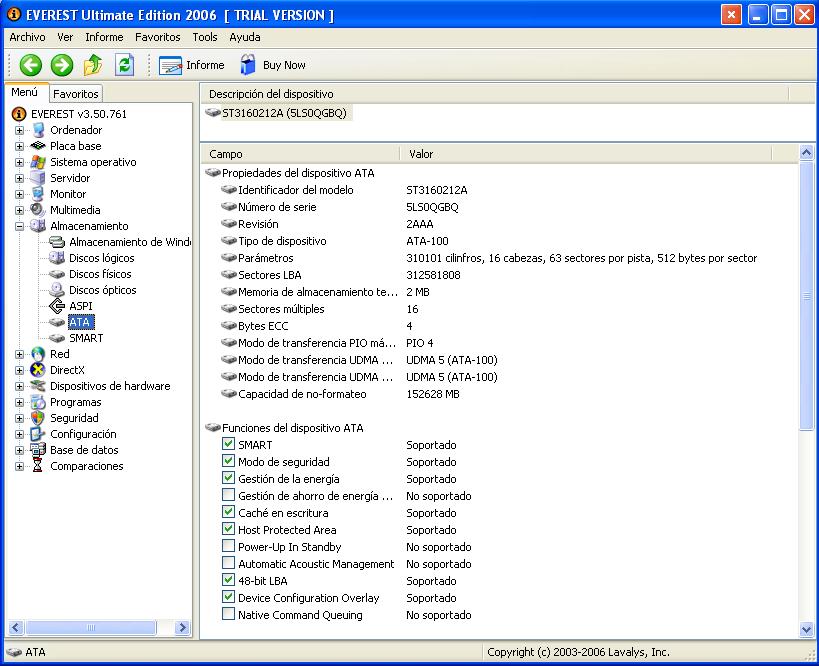Image resolution: width=819 pixels, height=666 pixels.
Task: Open the Informe menu
Action: pyautogui.click(x=104, y=37)
